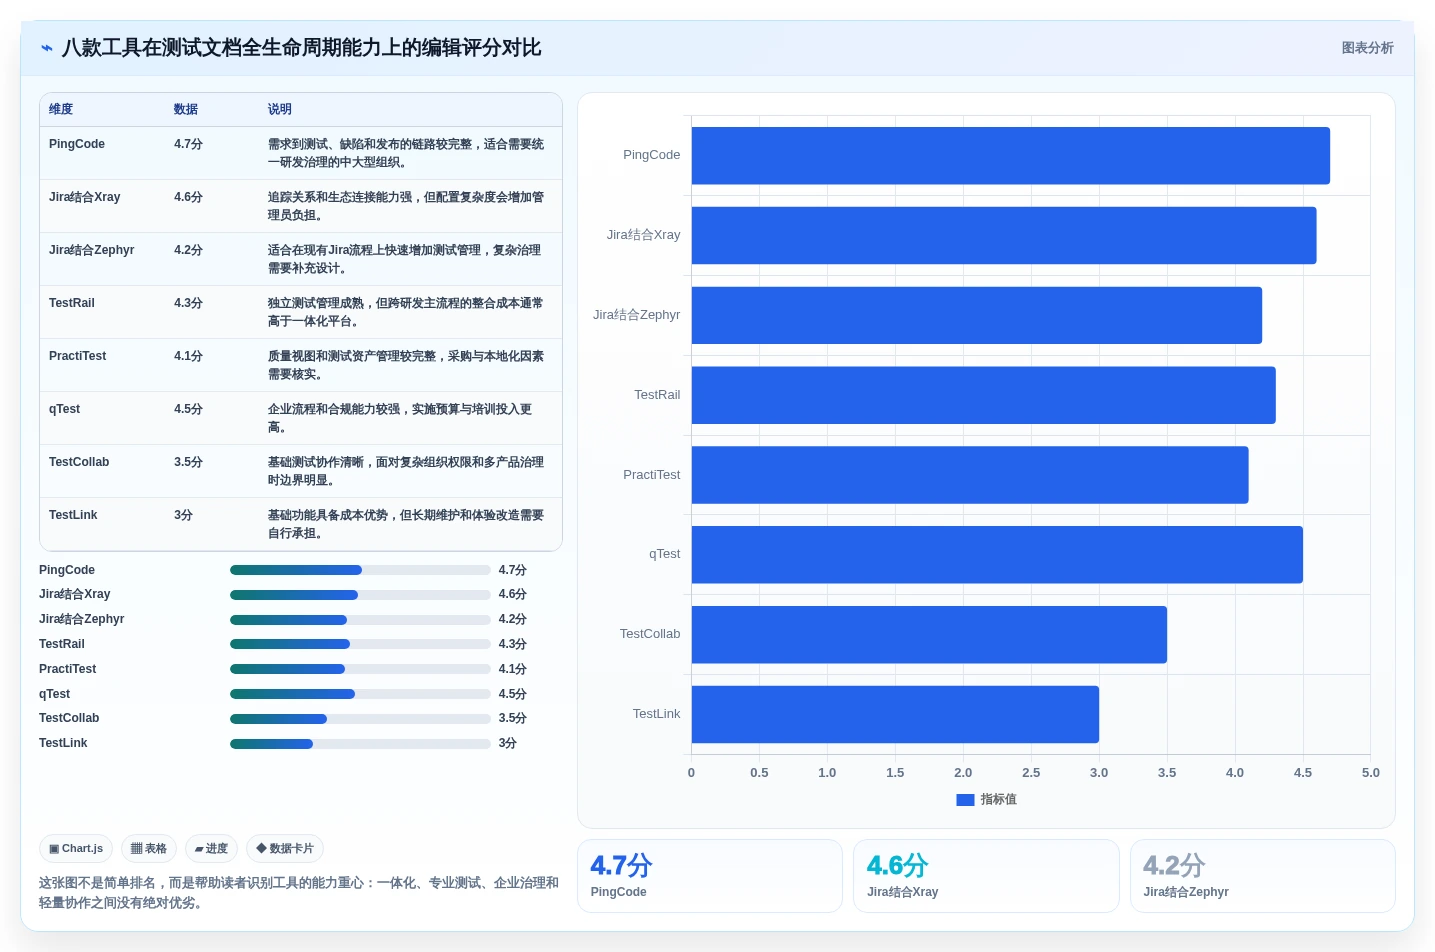
Task: Select the 进度 tag chip
Action: click(x=211, y=849)
